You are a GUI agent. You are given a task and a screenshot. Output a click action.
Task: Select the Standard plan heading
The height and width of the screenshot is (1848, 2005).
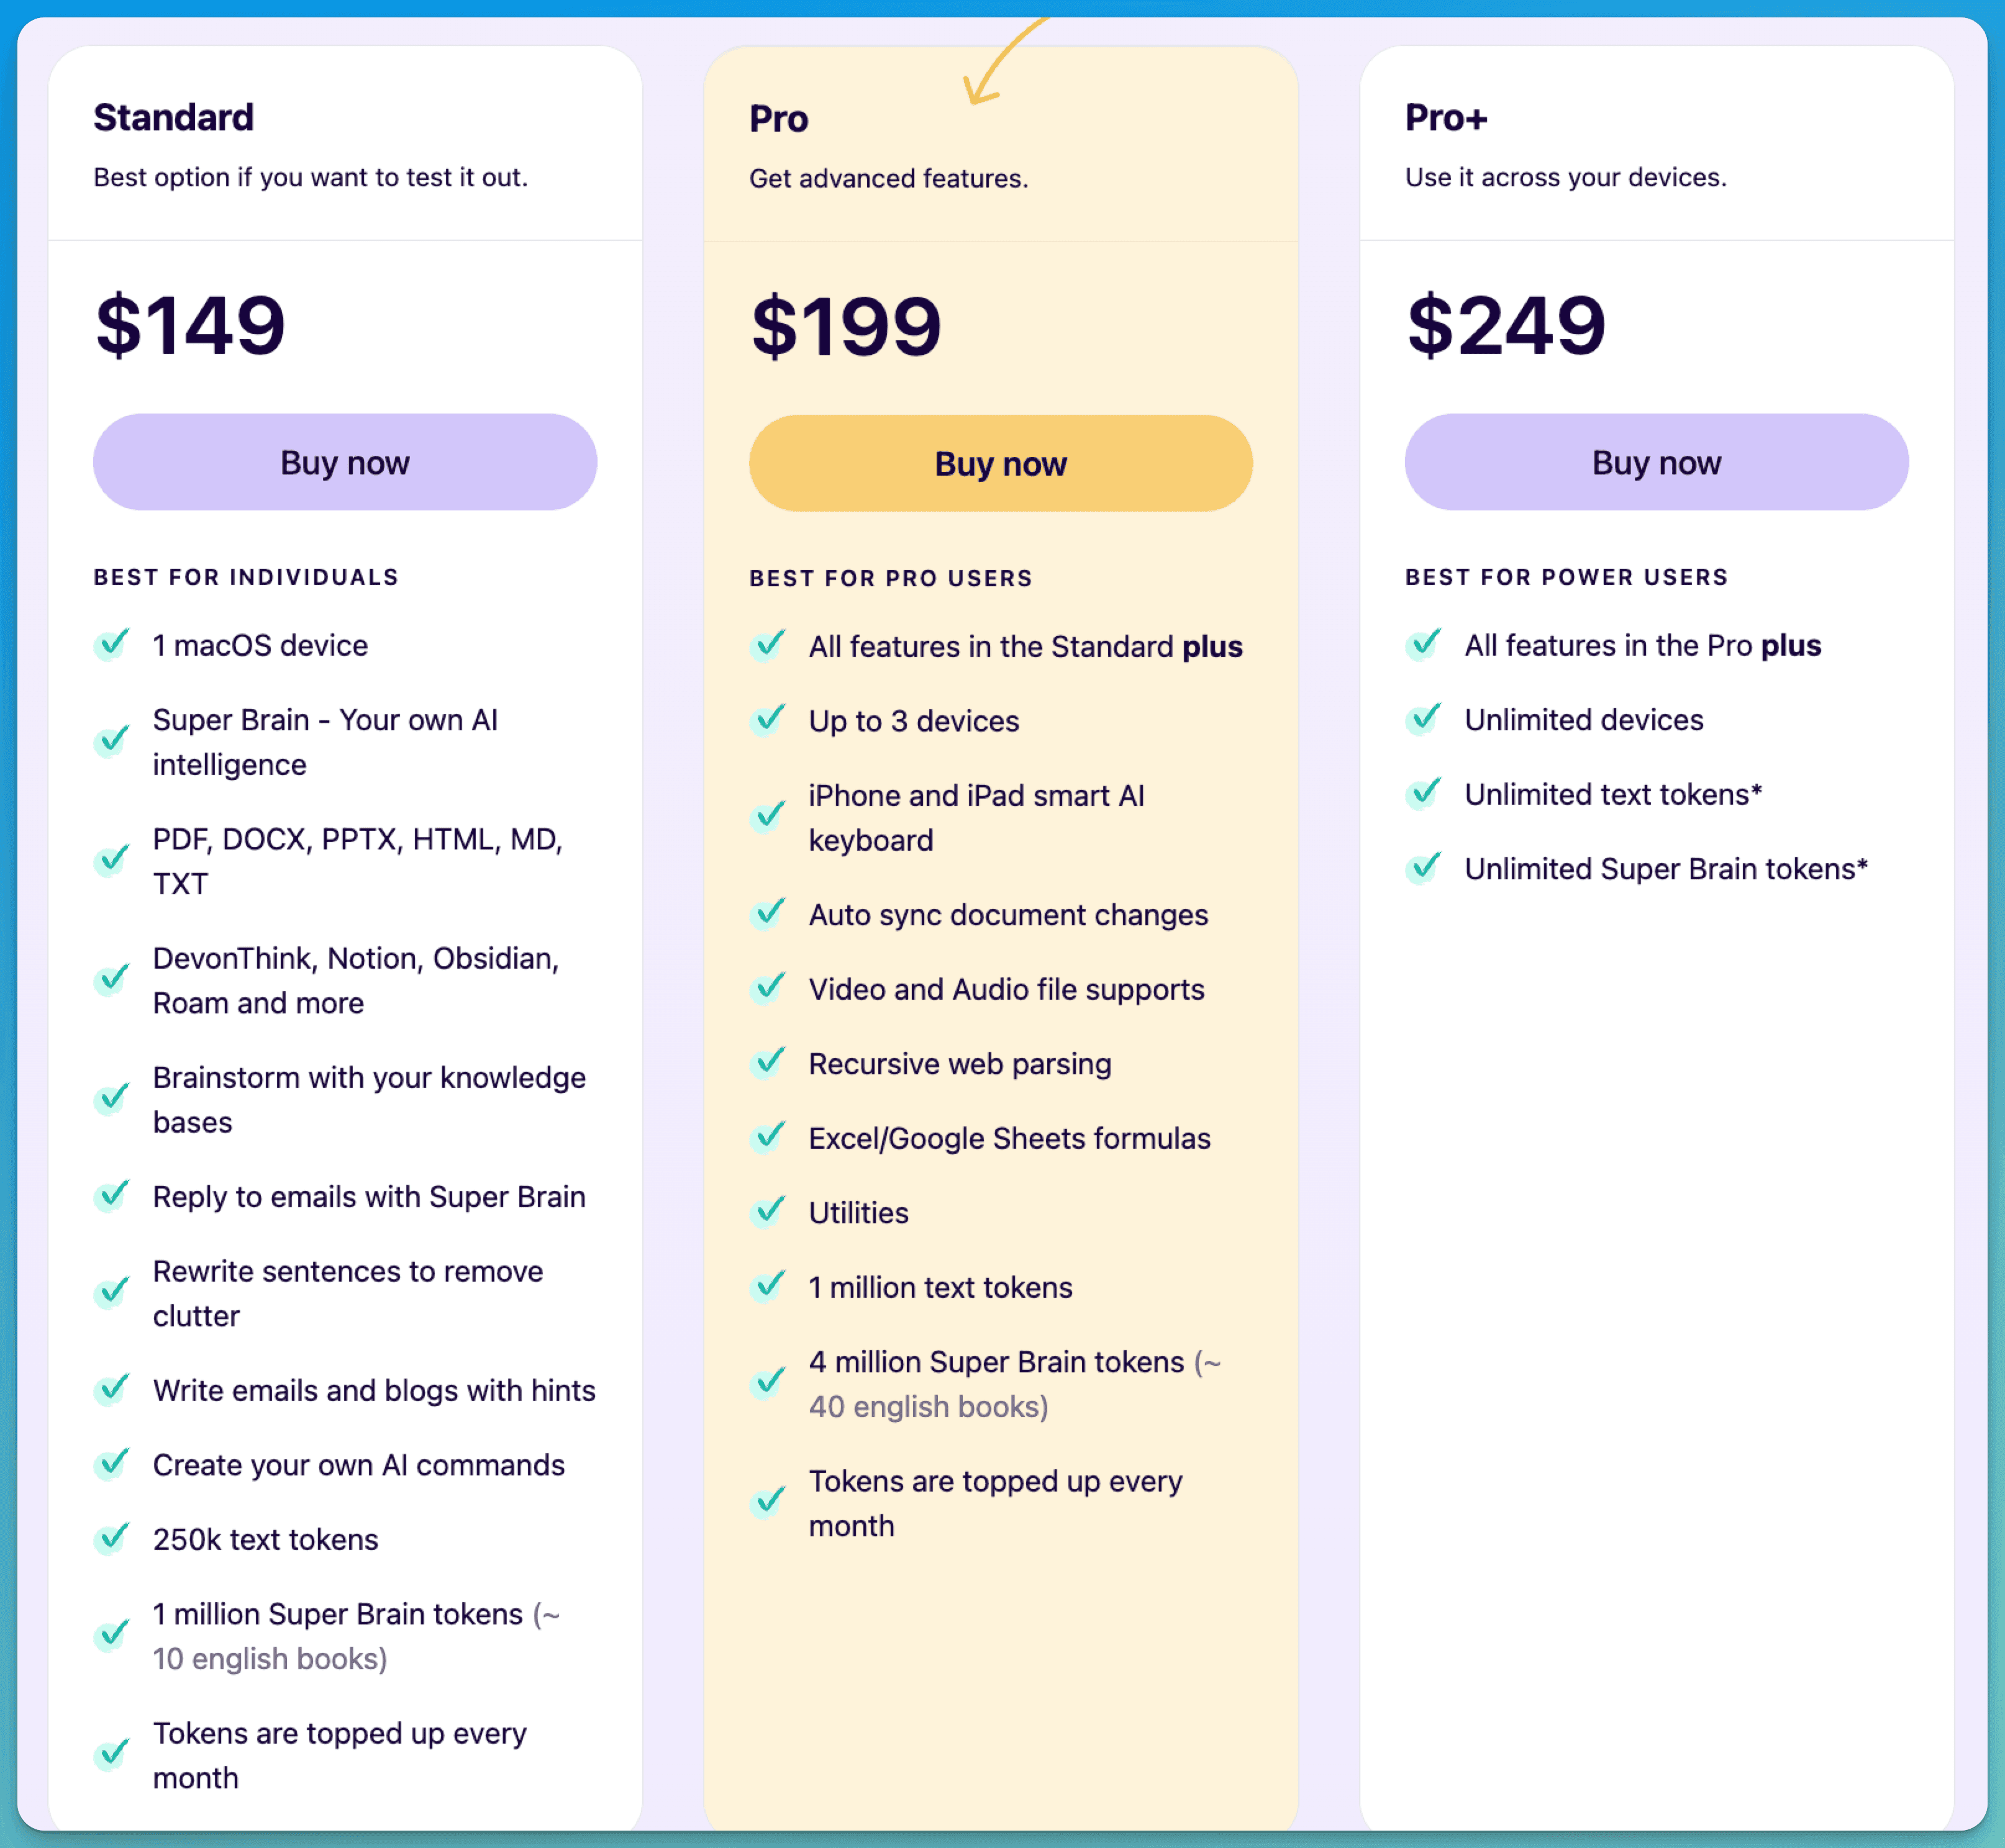[173, 117]
